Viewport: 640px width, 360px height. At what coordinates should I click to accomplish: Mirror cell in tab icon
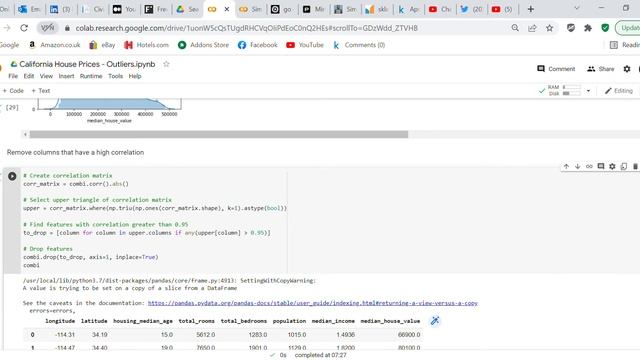[624, 167]
